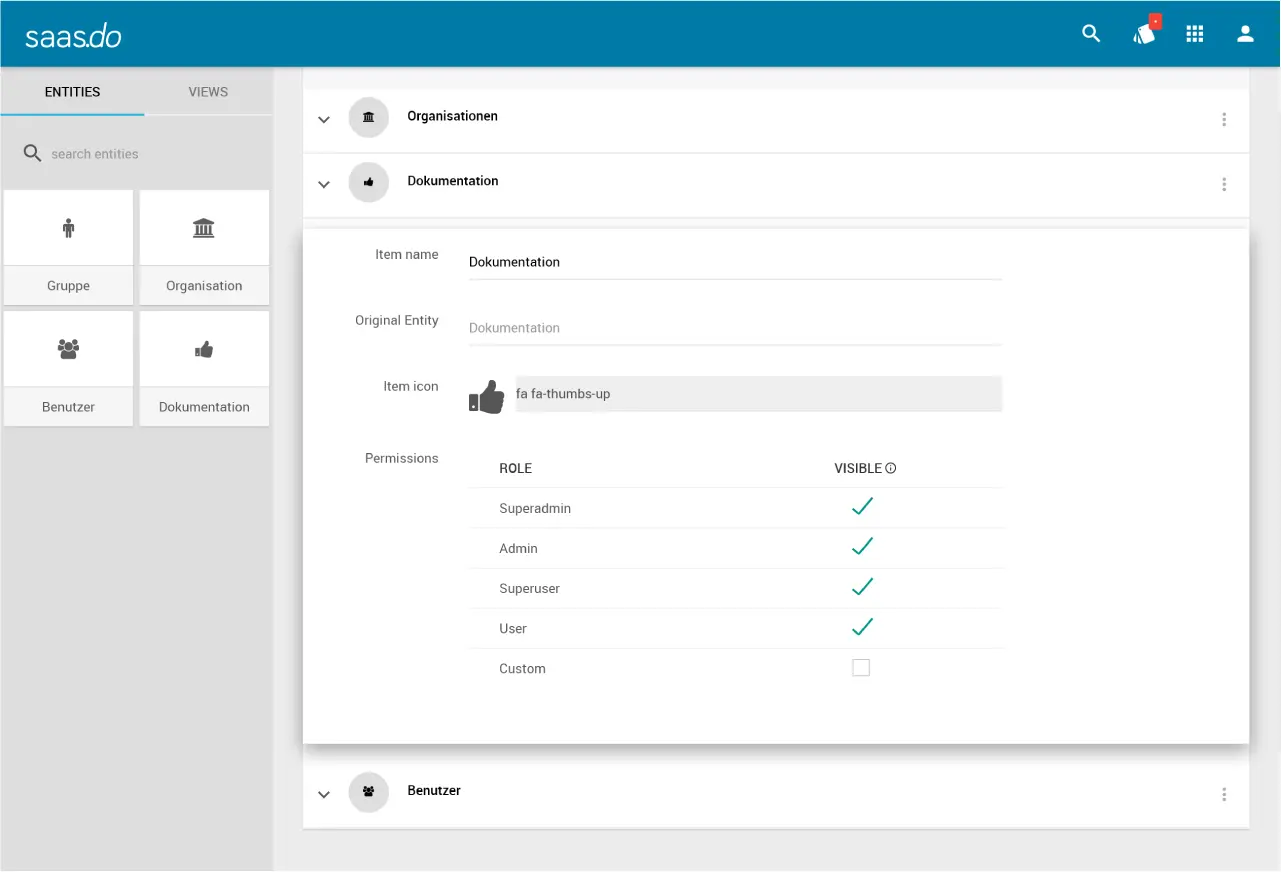Click the three-dot menu for Organisationen
1281x872 pixels.
(x=1224, y=120)
